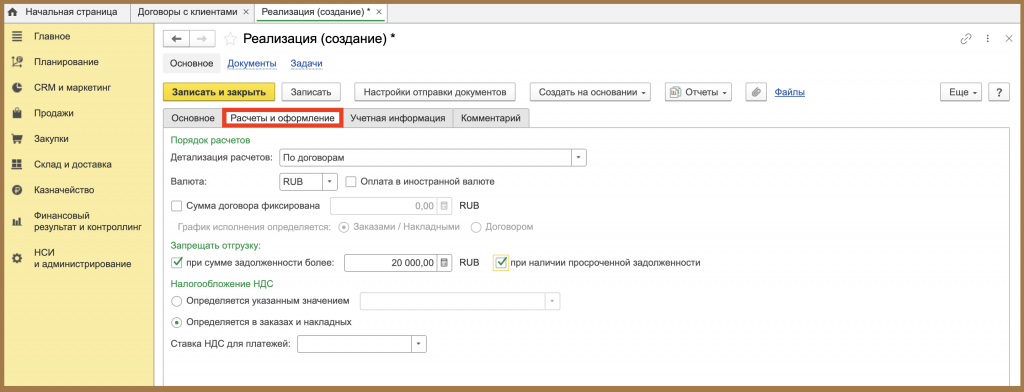Screen dimensions: 1024x392
Task: Toggle Оплата в иностранной валюте checkbox
Action: [351, 181]
